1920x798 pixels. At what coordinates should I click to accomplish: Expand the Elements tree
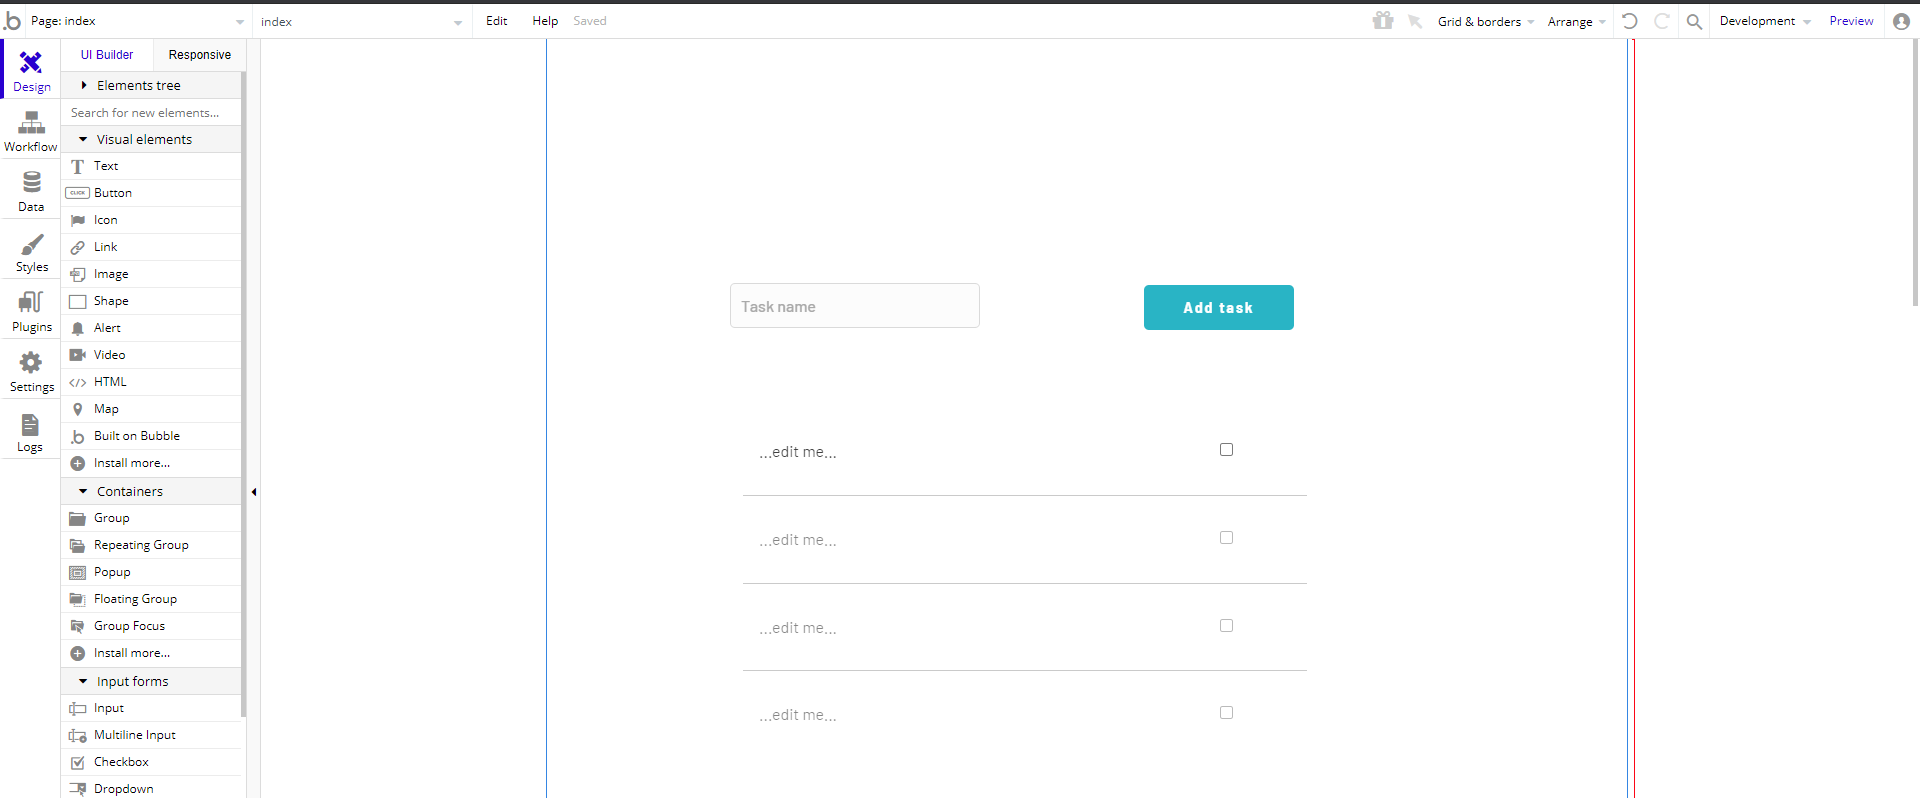pos(151,85)
